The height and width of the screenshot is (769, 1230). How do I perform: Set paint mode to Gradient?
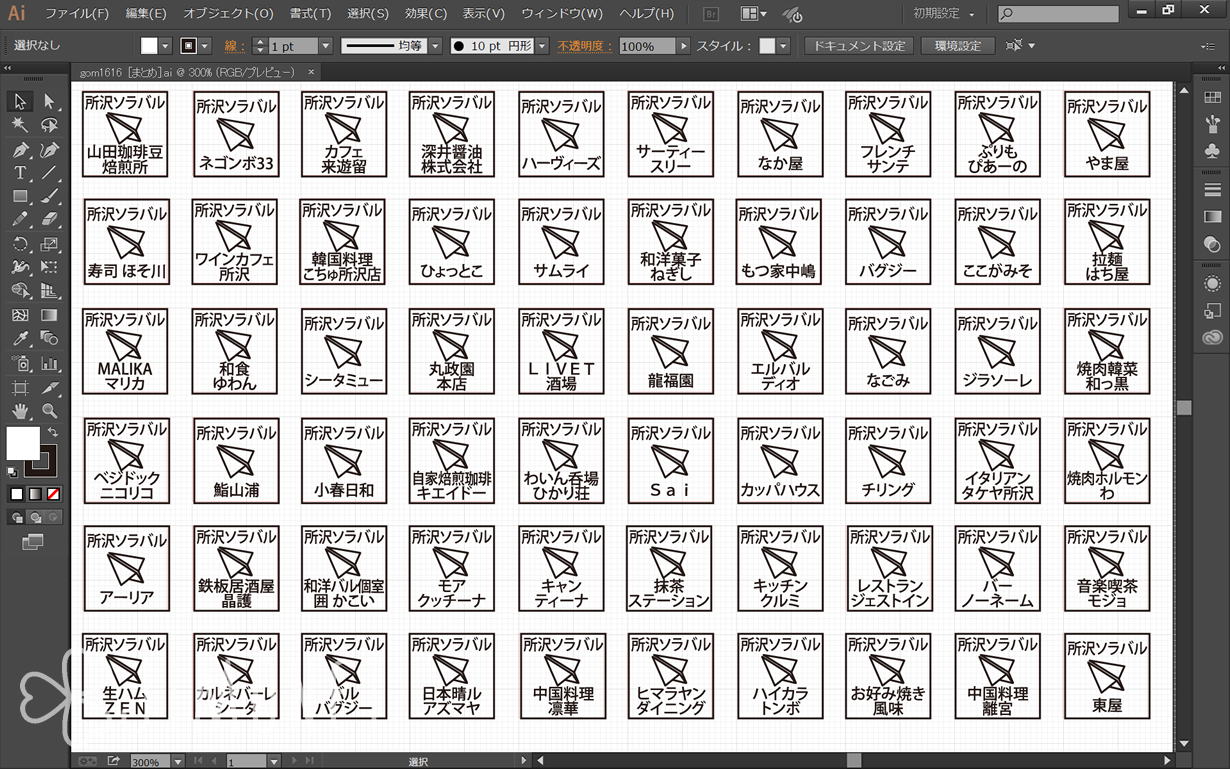point(35,494)
